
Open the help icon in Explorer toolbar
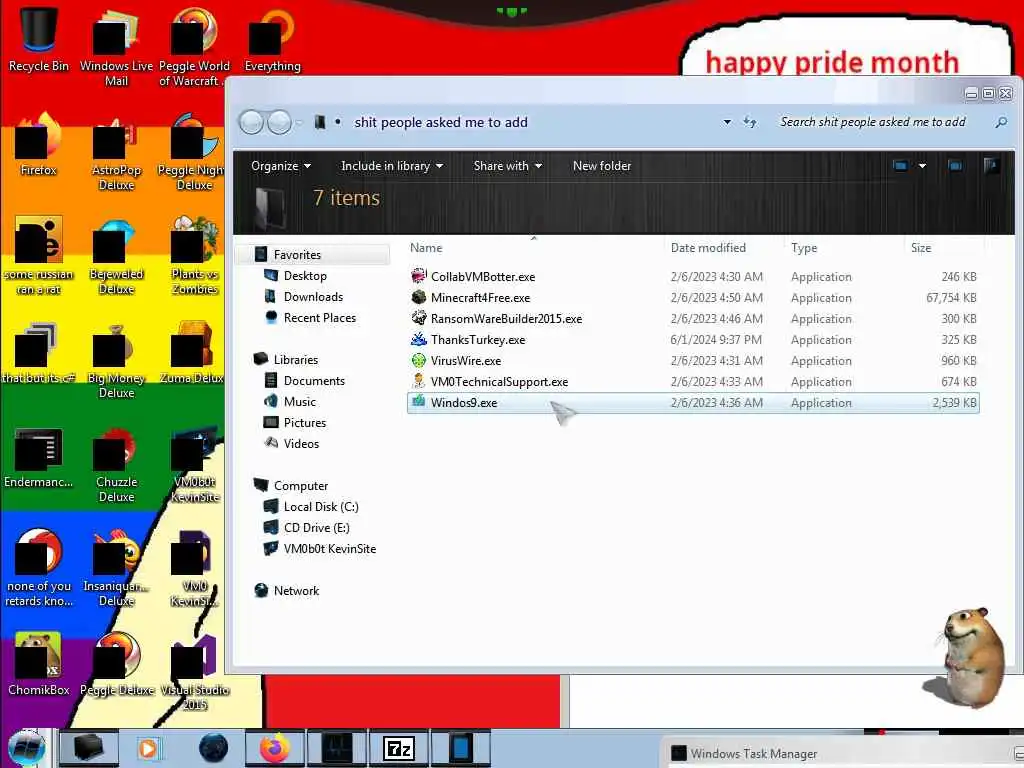click(991, 166)
